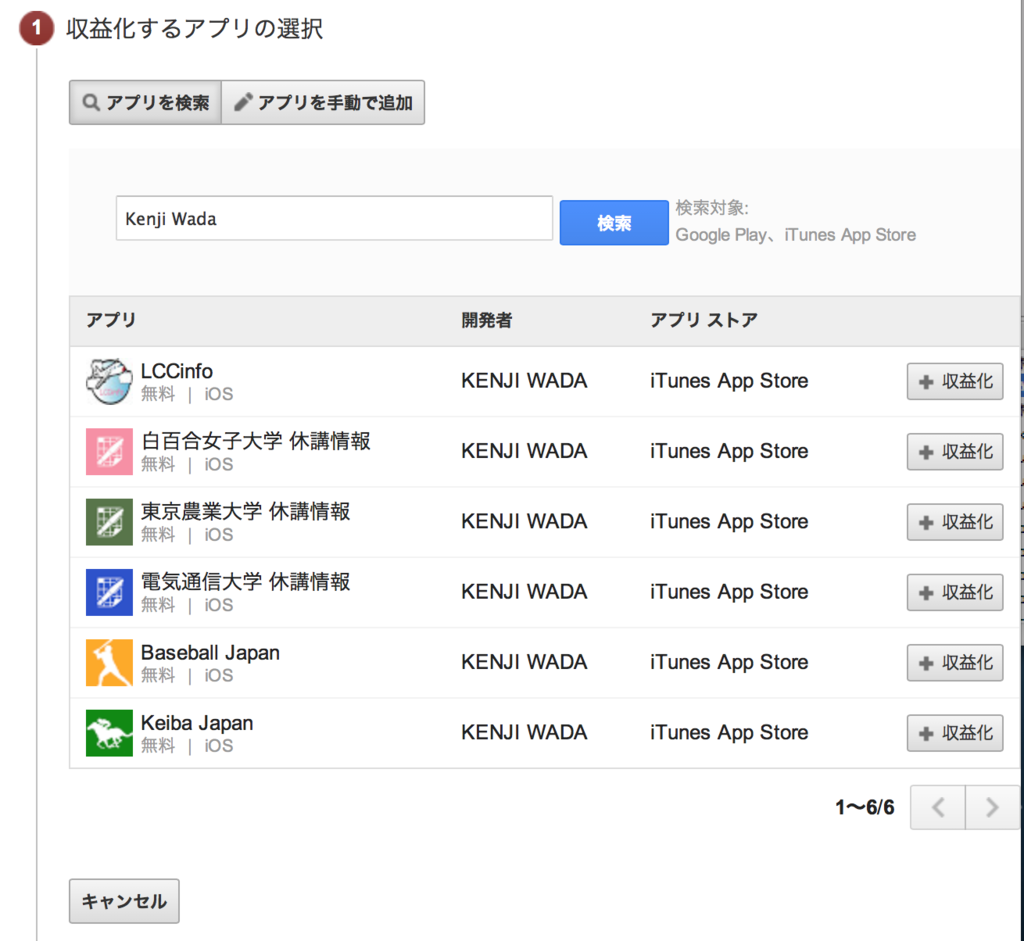This screenshot has height=941, width=1024.
Task: Click the キャンセル button
Action: [x=124, y=901]
